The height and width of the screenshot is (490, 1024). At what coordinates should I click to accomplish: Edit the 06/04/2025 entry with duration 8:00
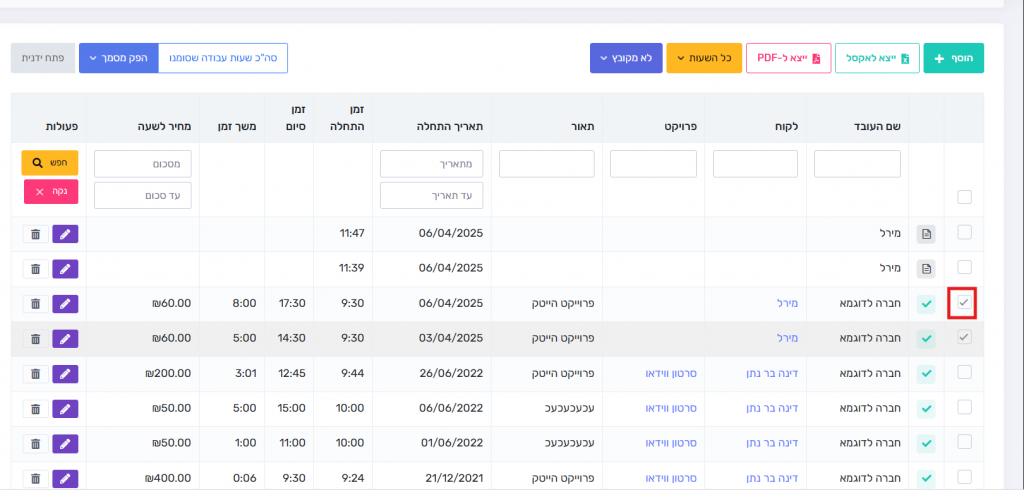65,304
